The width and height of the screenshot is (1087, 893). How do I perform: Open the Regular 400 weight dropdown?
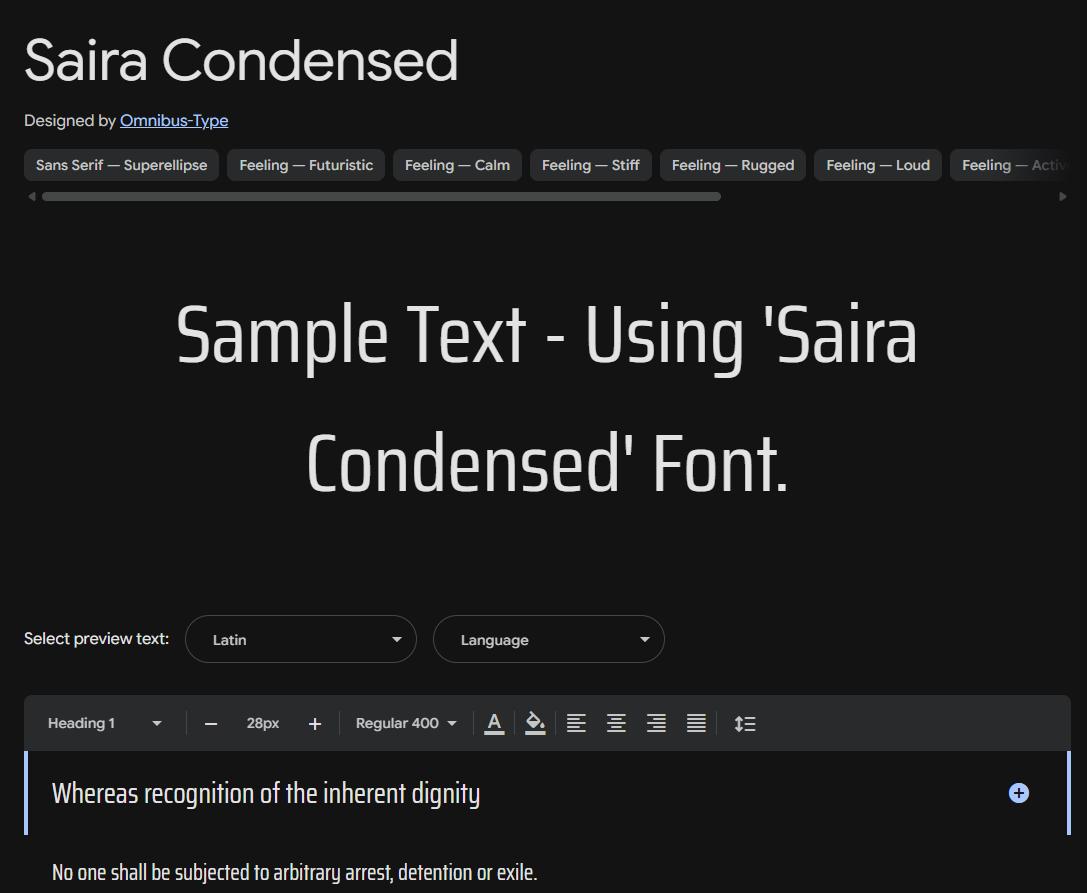406,723
